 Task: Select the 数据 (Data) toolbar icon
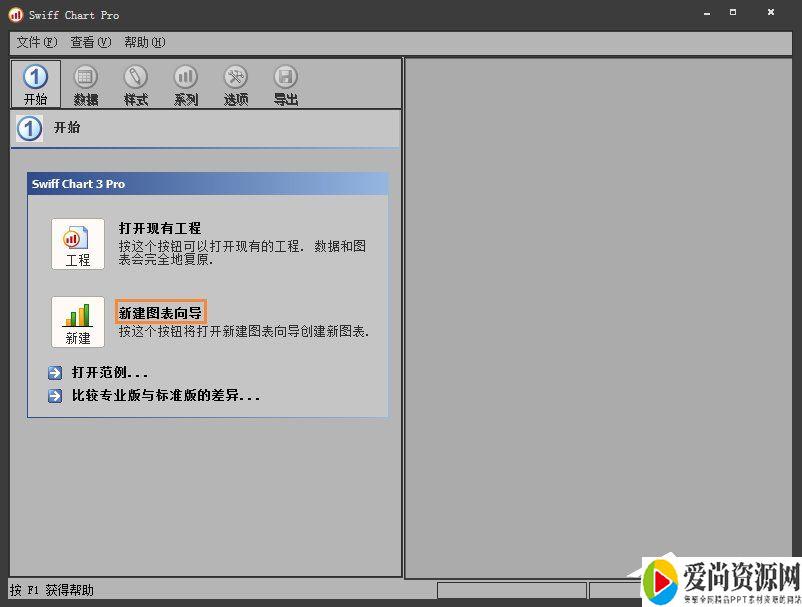(x=86, y=83)
